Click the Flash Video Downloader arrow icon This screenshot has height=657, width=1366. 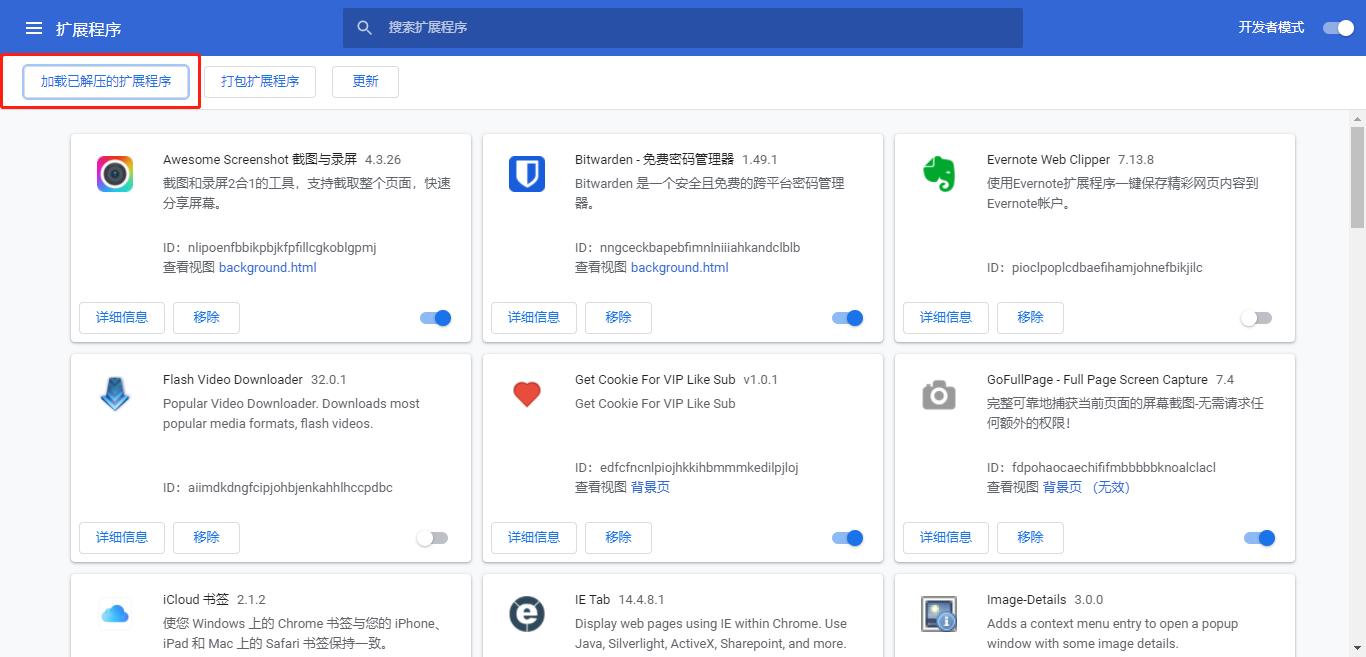click(x=114, y=393)
